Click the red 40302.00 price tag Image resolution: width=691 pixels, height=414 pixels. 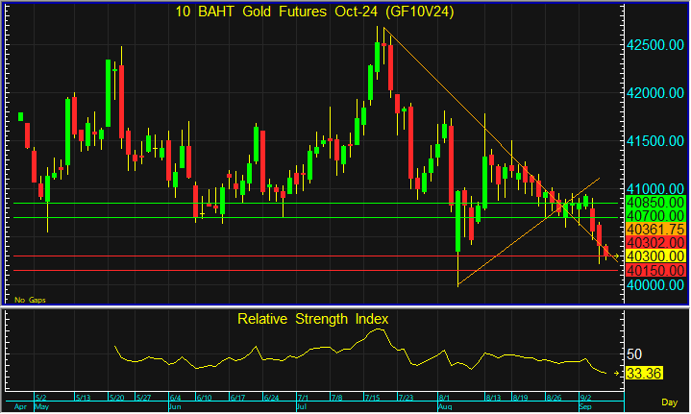655,243
